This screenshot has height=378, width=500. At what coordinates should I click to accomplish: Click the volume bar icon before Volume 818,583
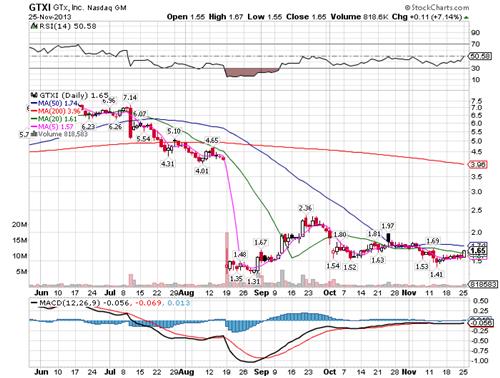tap(34, 134)
